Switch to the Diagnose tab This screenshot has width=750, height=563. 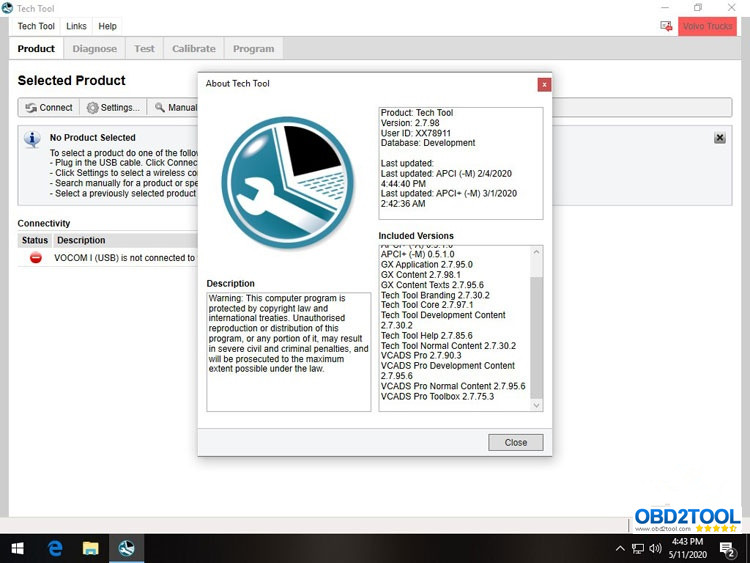(95, 49)
